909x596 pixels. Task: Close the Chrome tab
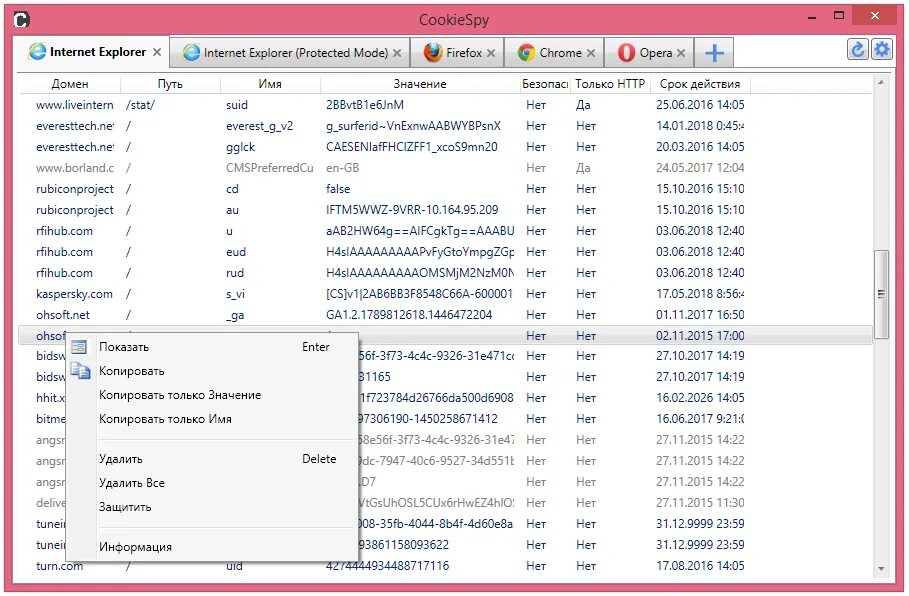591,53
